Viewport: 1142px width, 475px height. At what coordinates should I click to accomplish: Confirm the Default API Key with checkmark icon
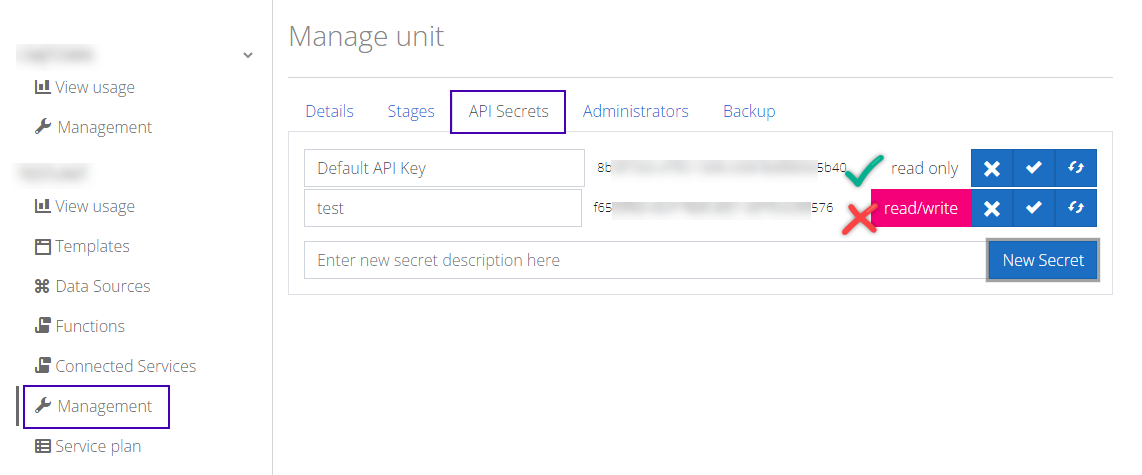1033,168
